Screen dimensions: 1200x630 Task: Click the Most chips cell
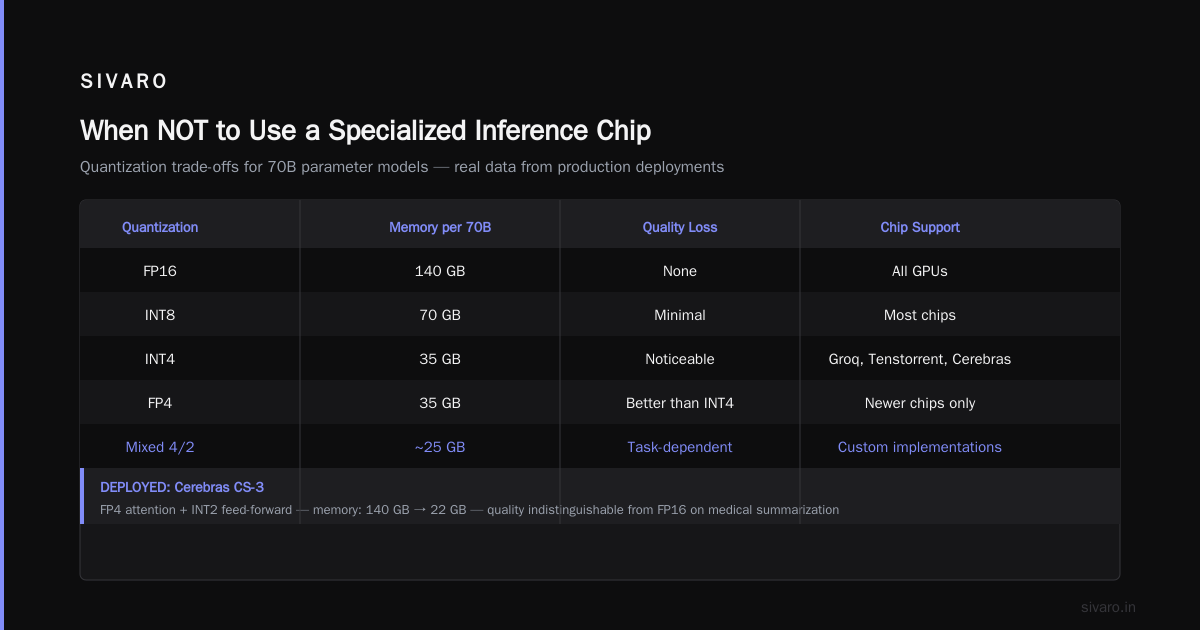(920, 315)
